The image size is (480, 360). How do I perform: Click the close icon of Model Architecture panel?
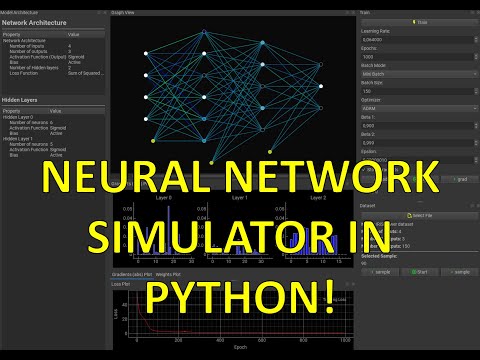point(105,13)
